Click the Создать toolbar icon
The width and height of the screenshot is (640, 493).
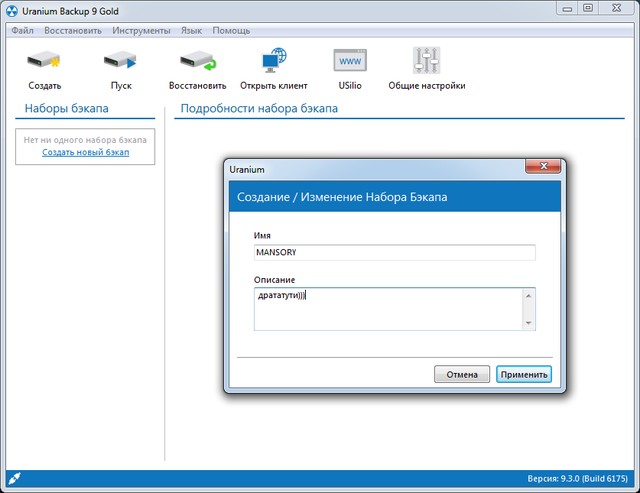click(44, 63)
